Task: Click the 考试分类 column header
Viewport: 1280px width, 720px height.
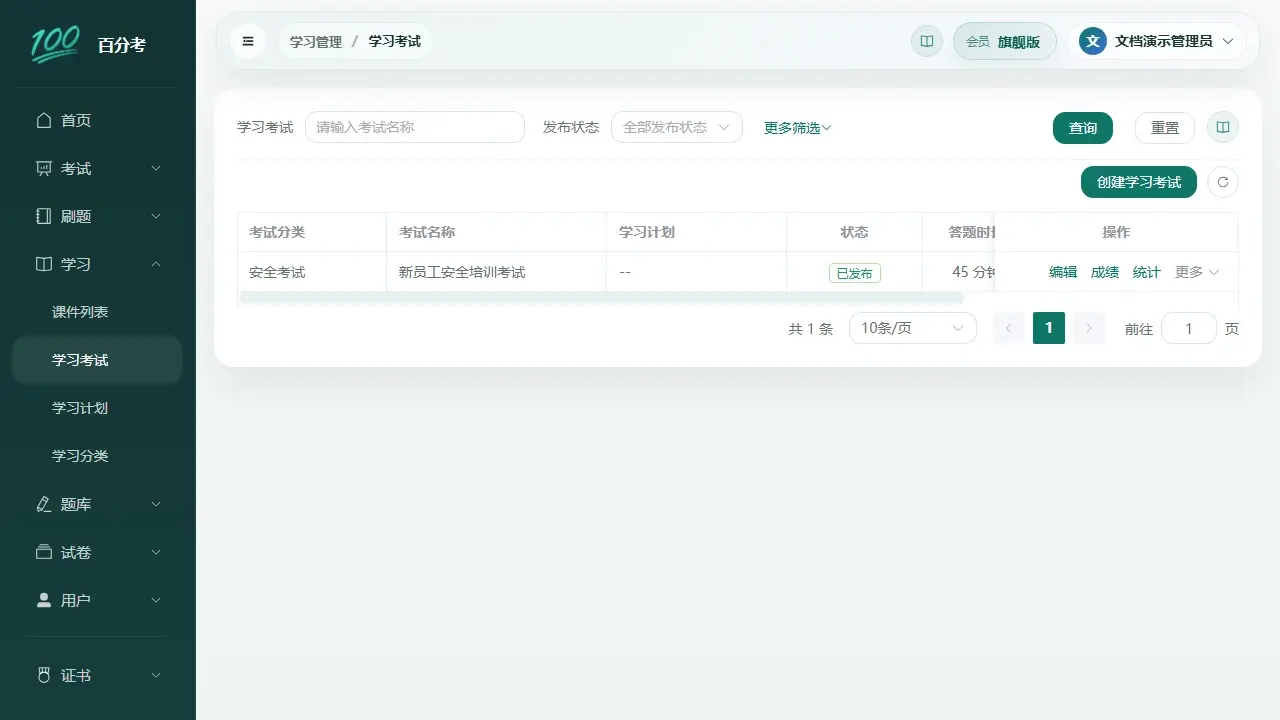Action: pyautogui.click(x=312, y=232)
